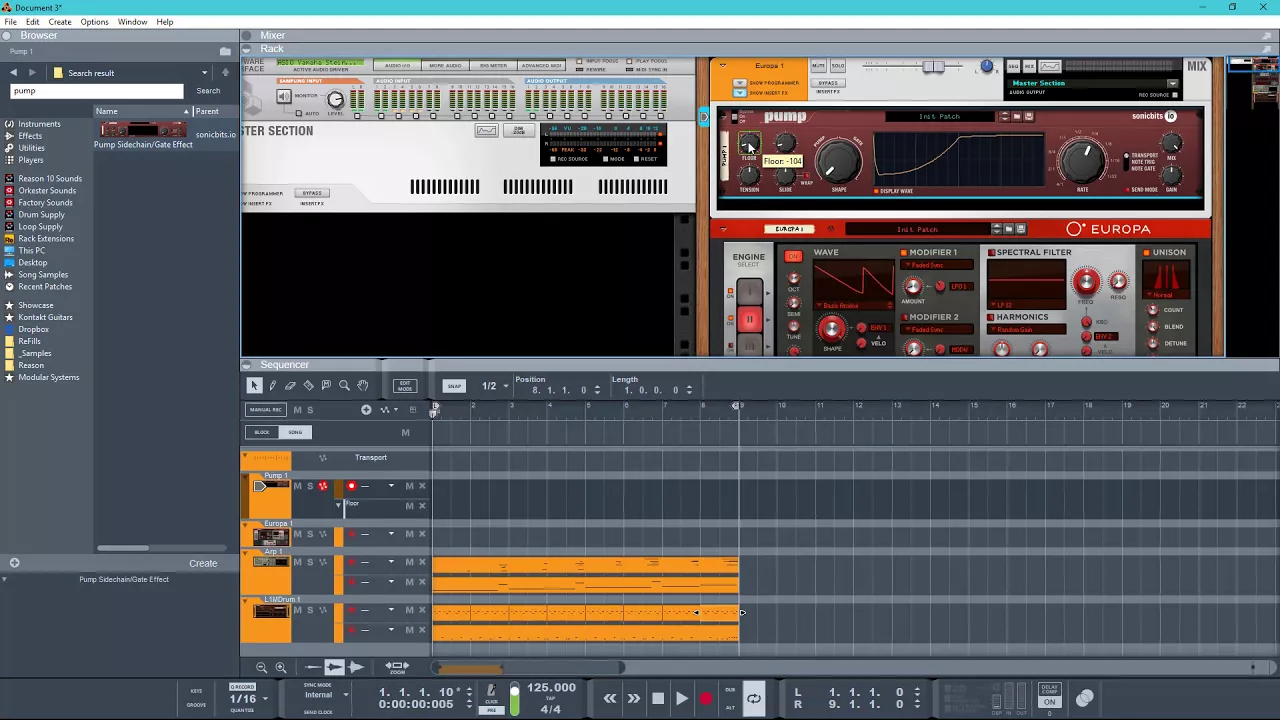
Task: Toggle the Unison enable LED on Europa
Action: coord(1147,253)
